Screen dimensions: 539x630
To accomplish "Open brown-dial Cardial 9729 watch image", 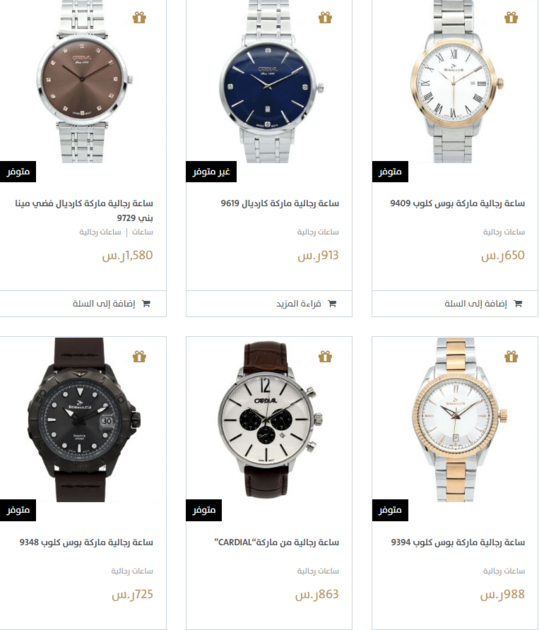I will tap(83, 81).
